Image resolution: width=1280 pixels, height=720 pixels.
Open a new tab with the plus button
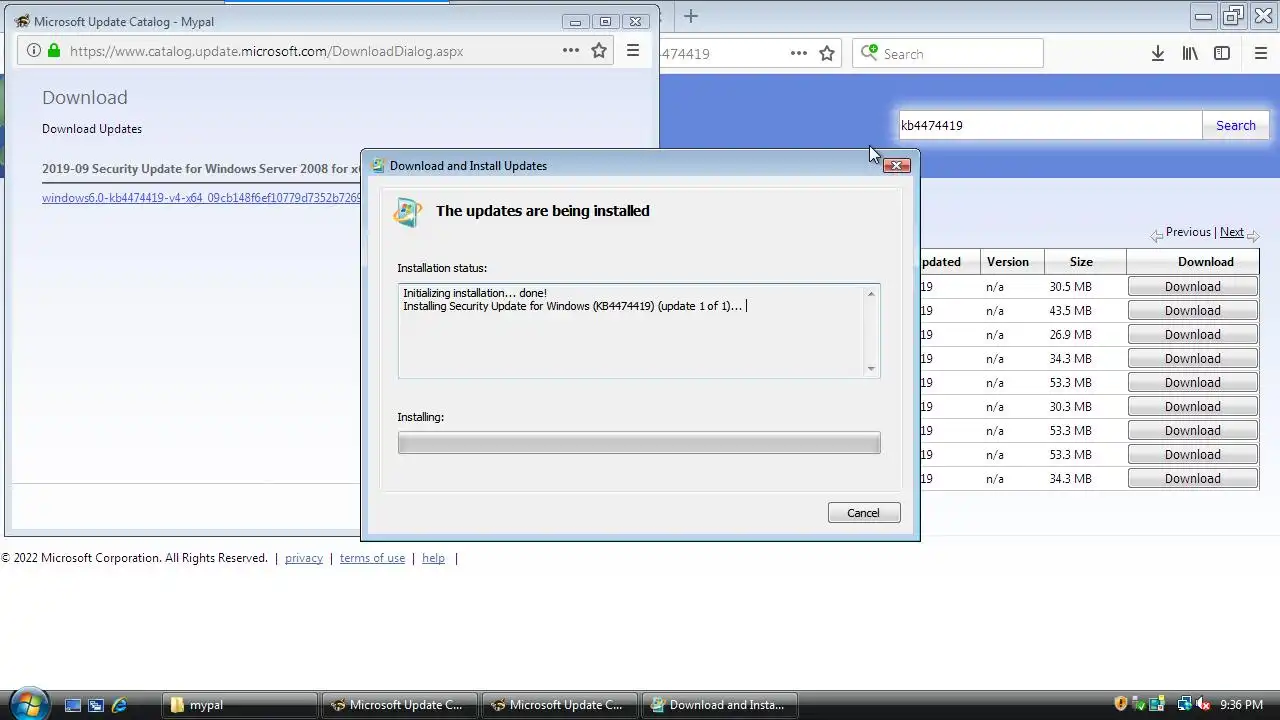[691, 16]
